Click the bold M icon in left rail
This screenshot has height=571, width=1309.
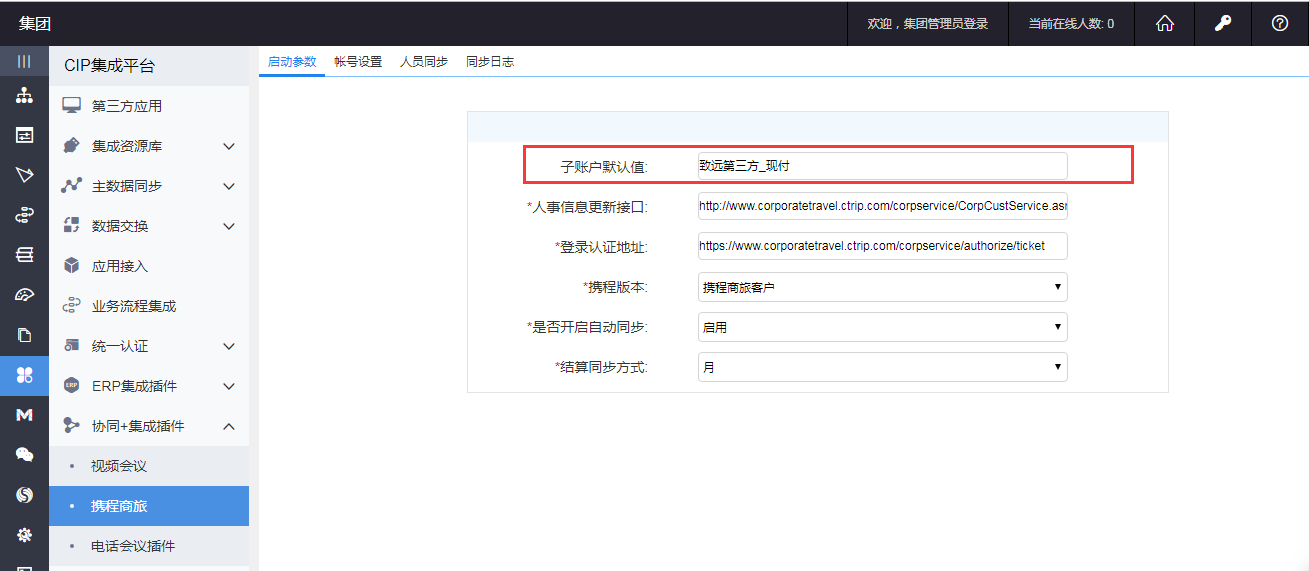[24, 415]
